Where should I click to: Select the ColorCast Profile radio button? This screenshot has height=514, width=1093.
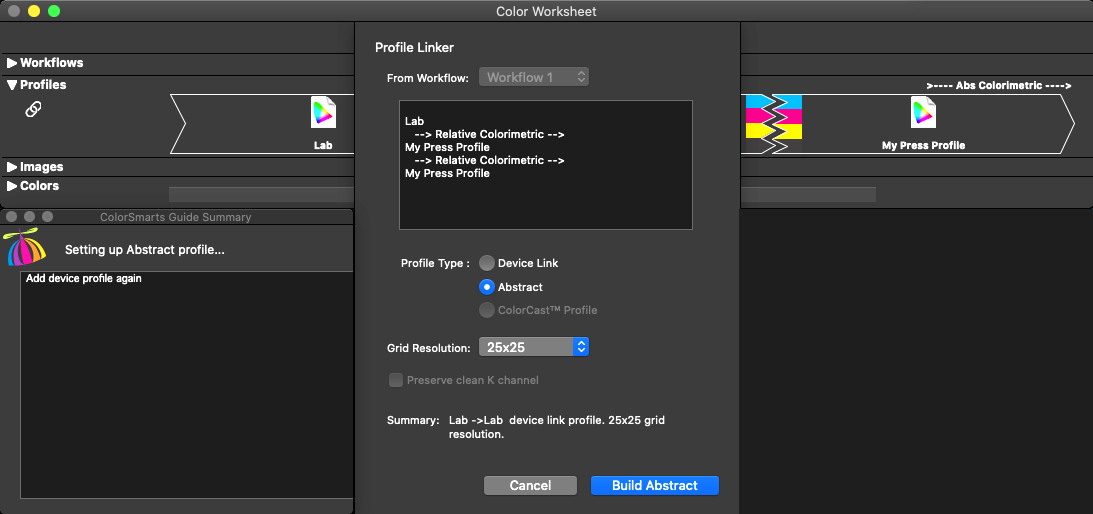point(487,310)
